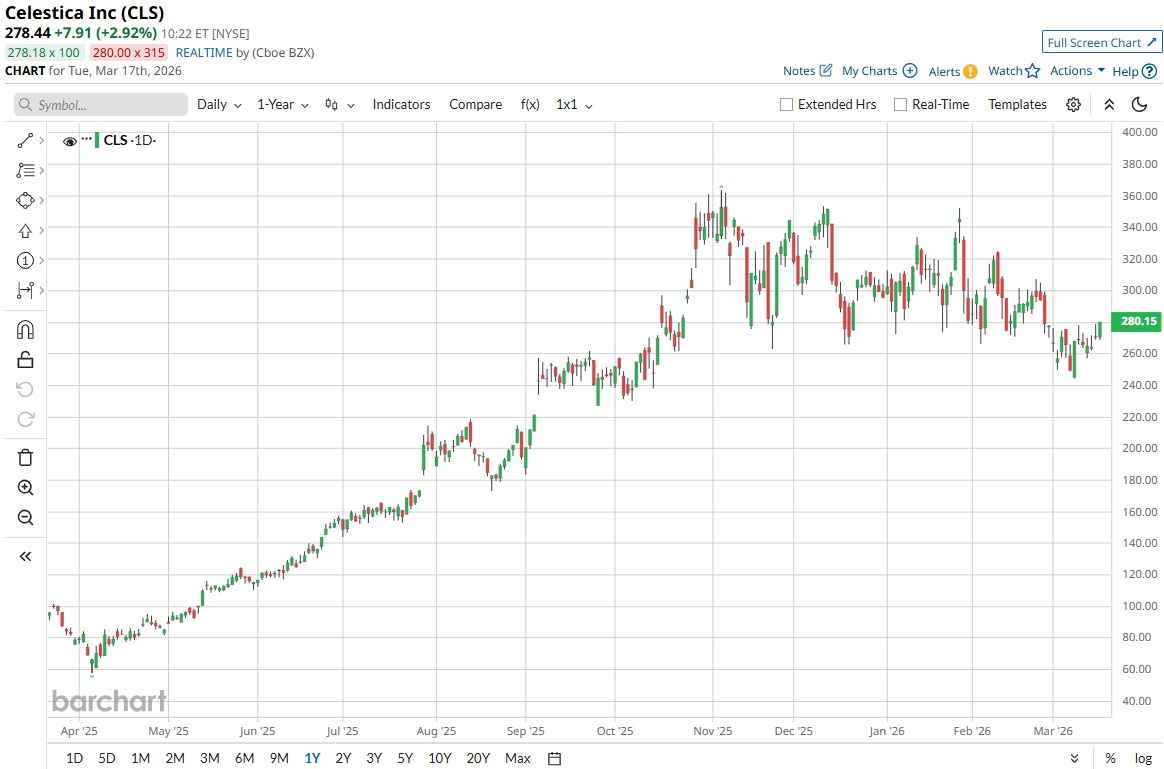Click the green bid 278.18 x 100
Viewport: 1164px width, 769px height.
(x=44, y=53)
